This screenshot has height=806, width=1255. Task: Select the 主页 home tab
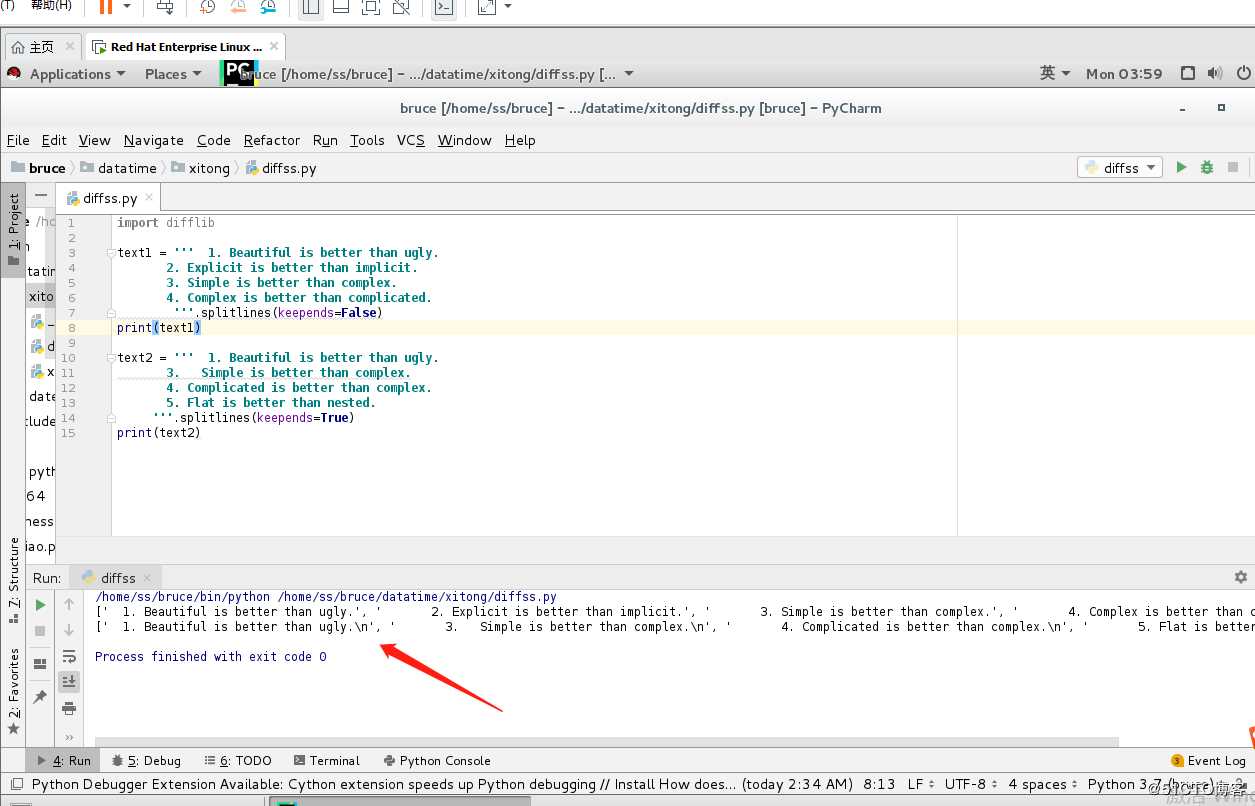tap(43, 47)
